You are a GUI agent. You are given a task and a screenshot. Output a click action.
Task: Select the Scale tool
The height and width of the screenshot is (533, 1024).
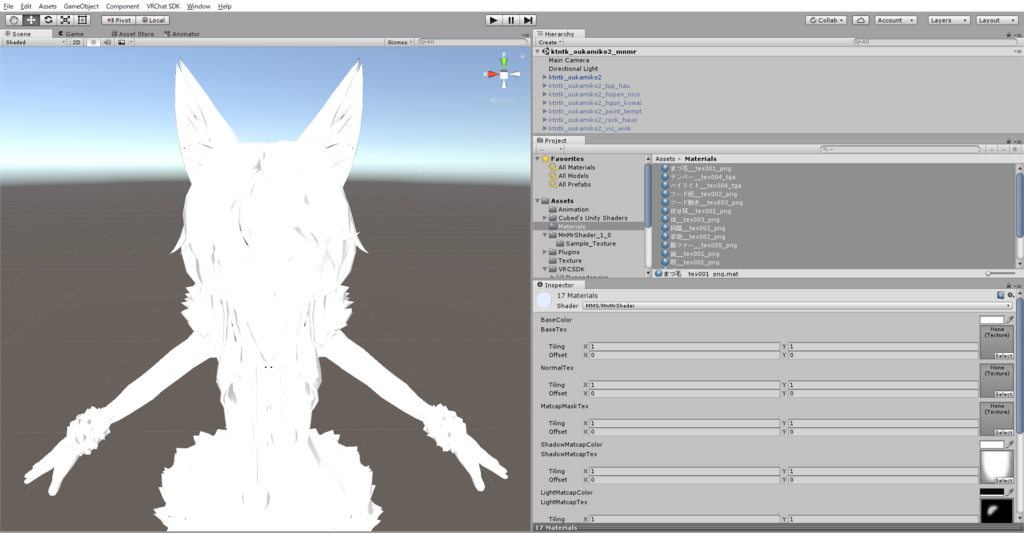pos(65,20)
